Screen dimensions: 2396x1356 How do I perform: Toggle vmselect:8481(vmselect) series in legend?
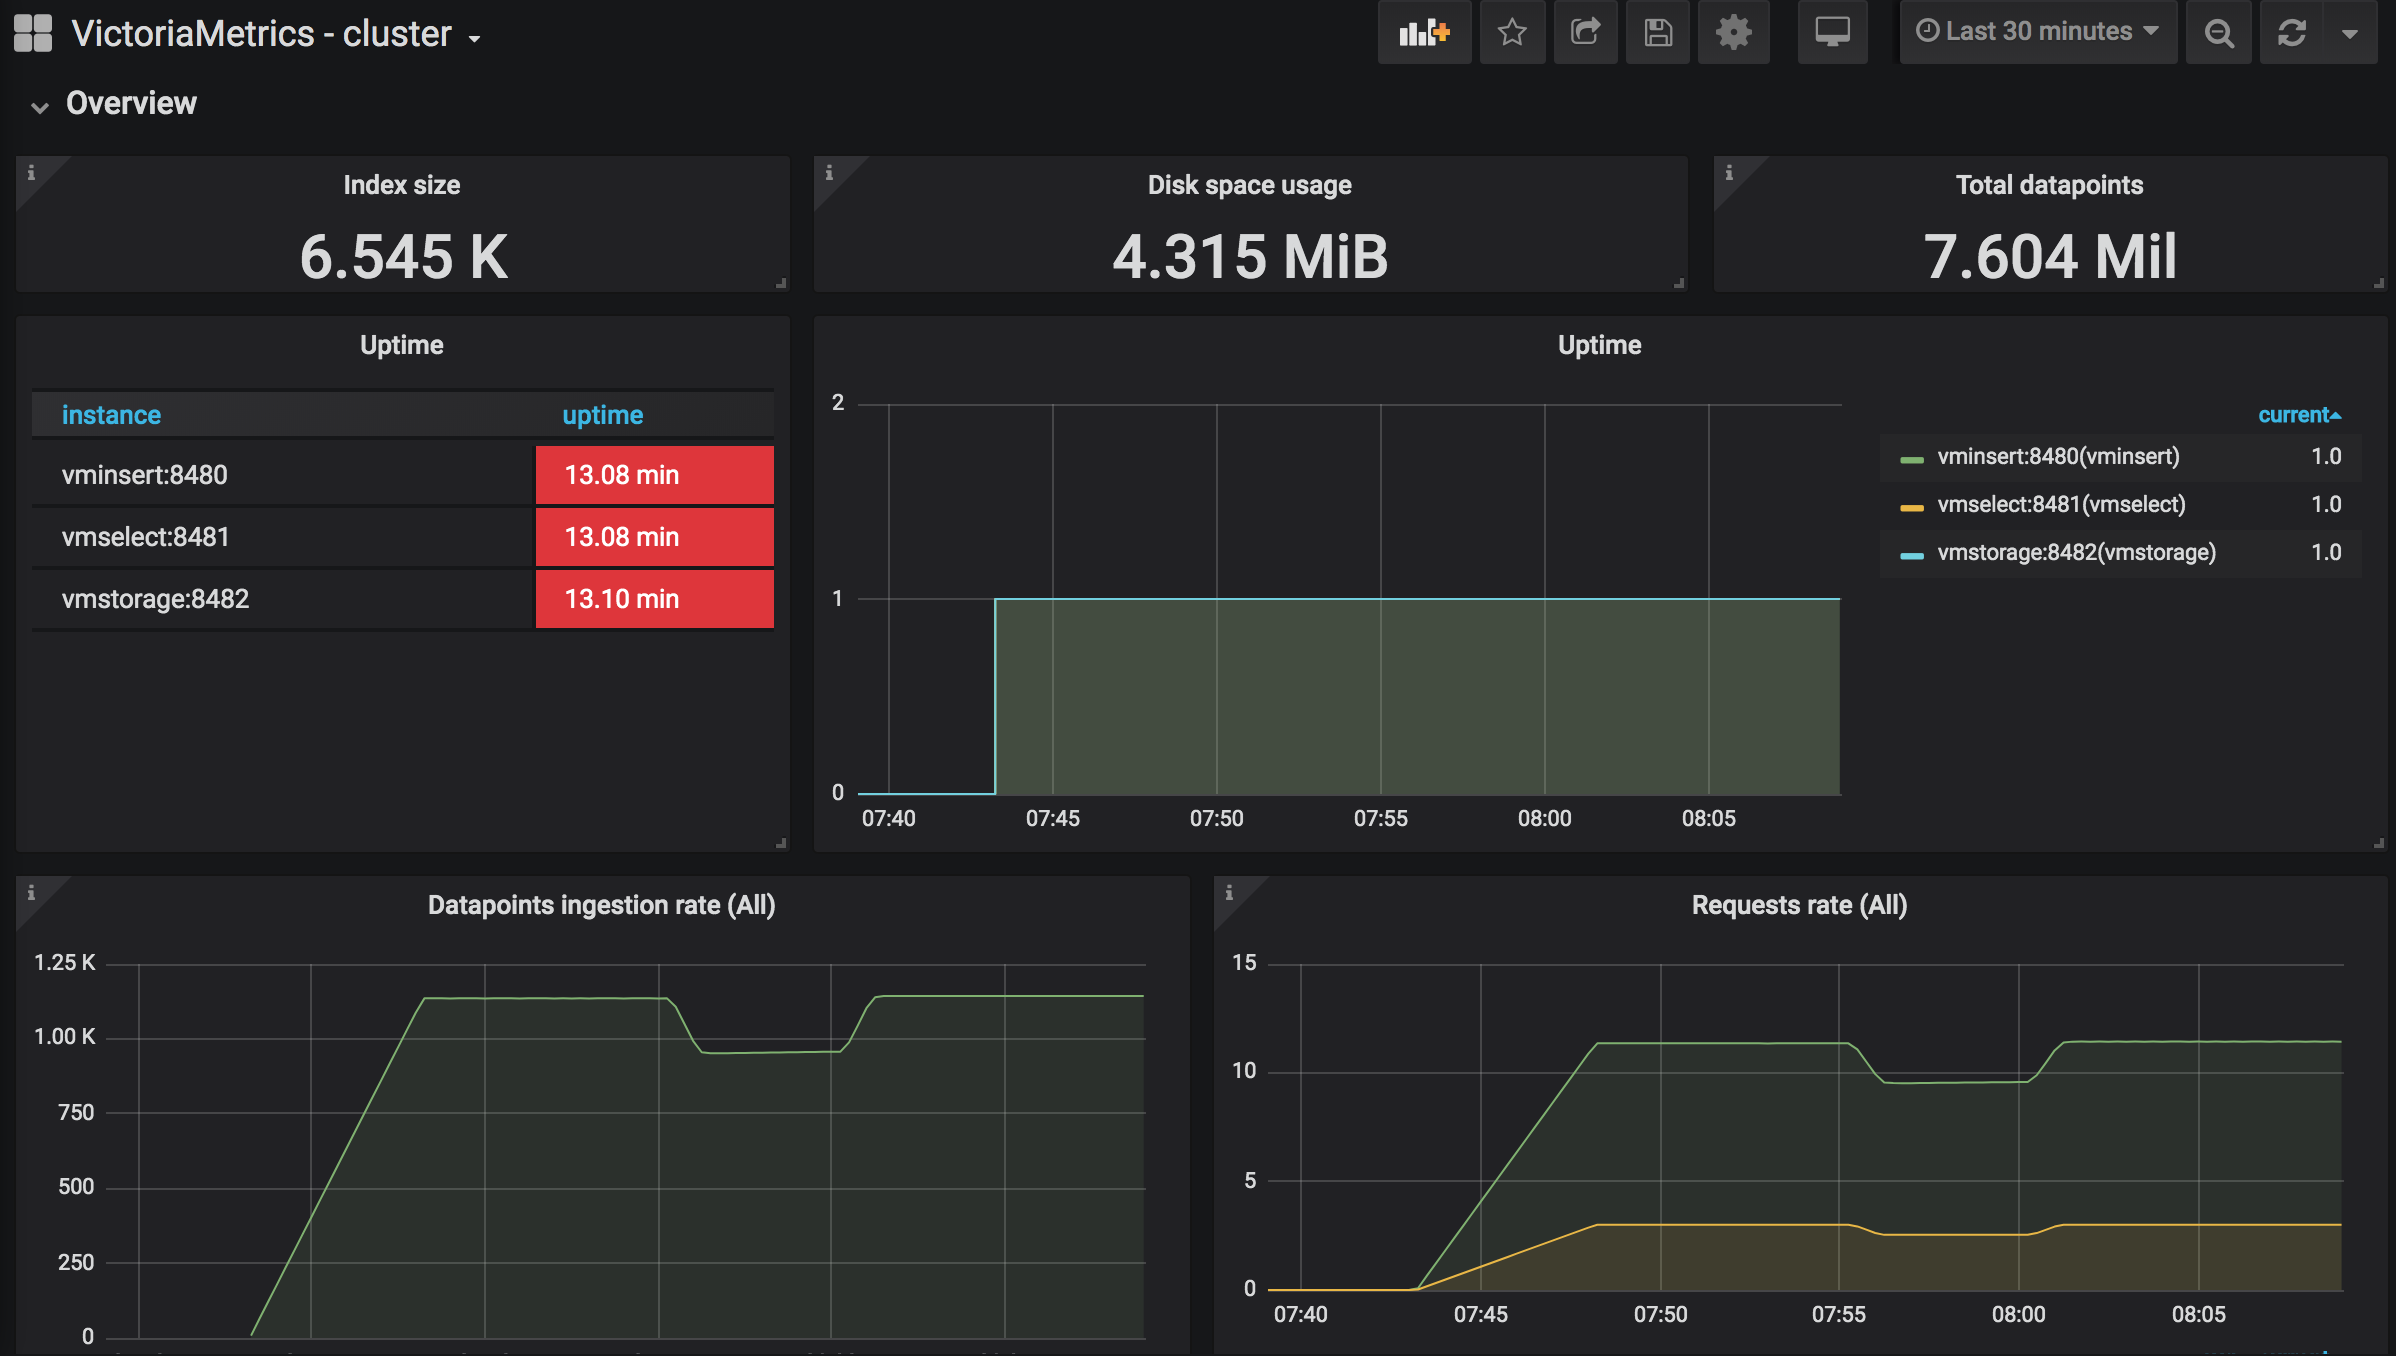pyautogui.click(x=2061, y=504)
